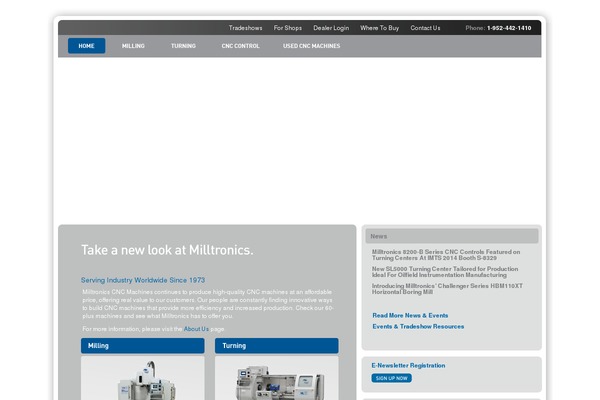
Task: Open the SL5000 Turning Center news item
Action: 445,272
